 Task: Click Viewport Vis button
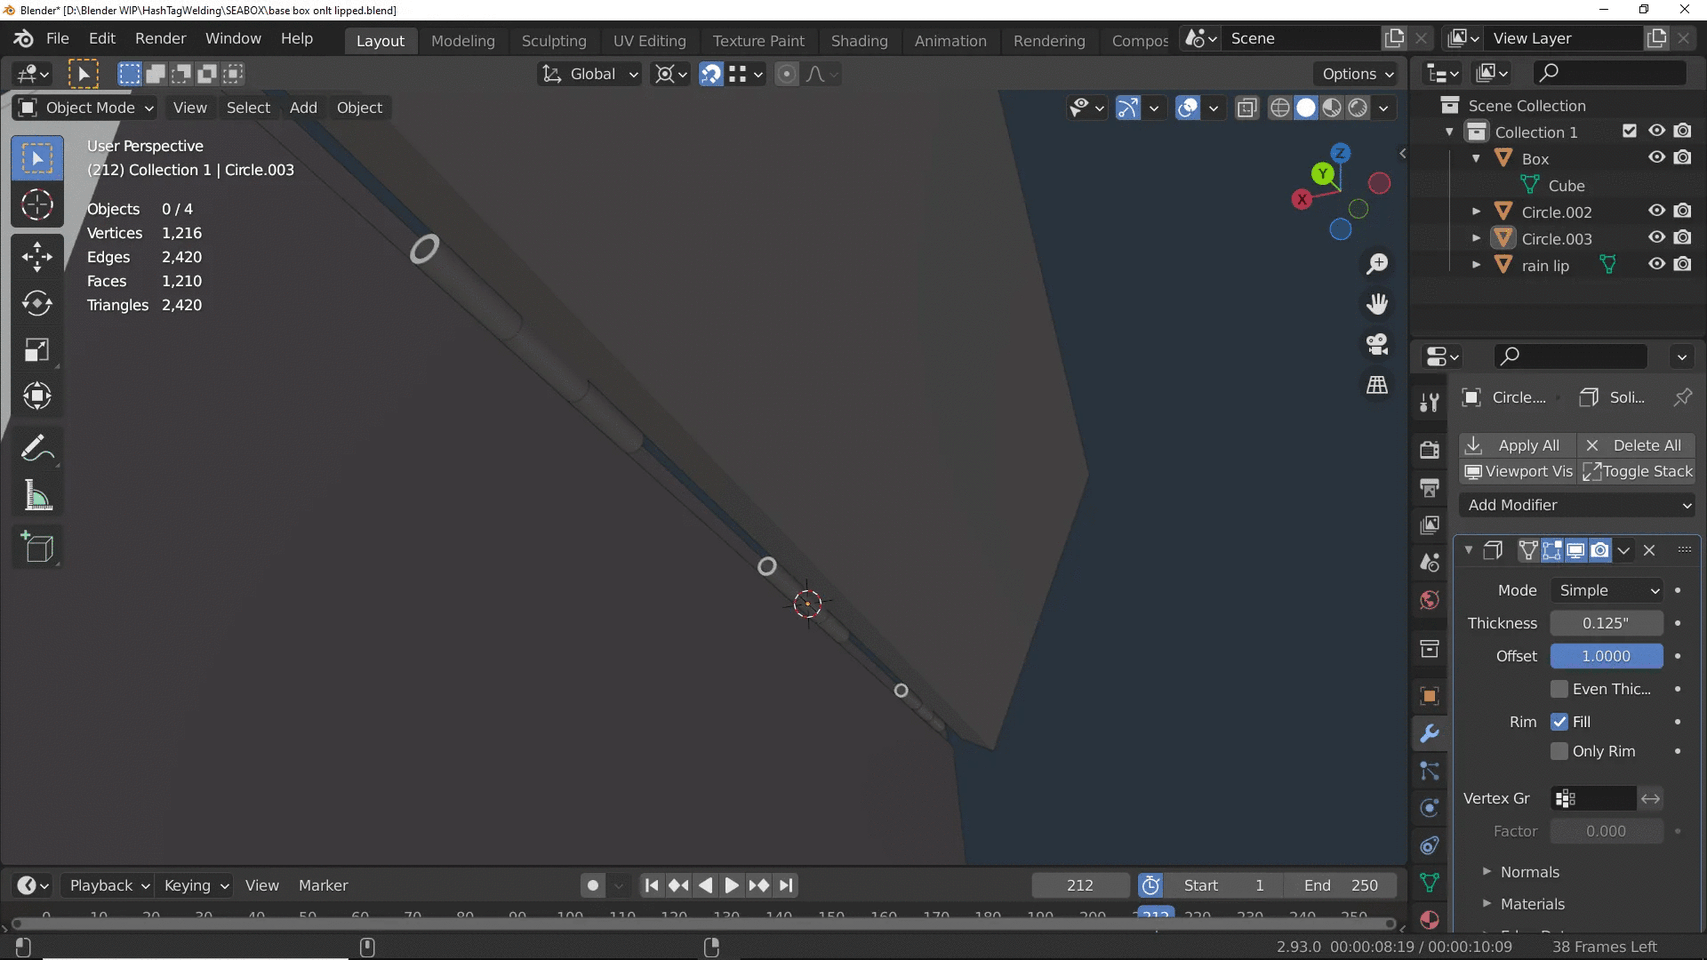(x=1517, y=471)
